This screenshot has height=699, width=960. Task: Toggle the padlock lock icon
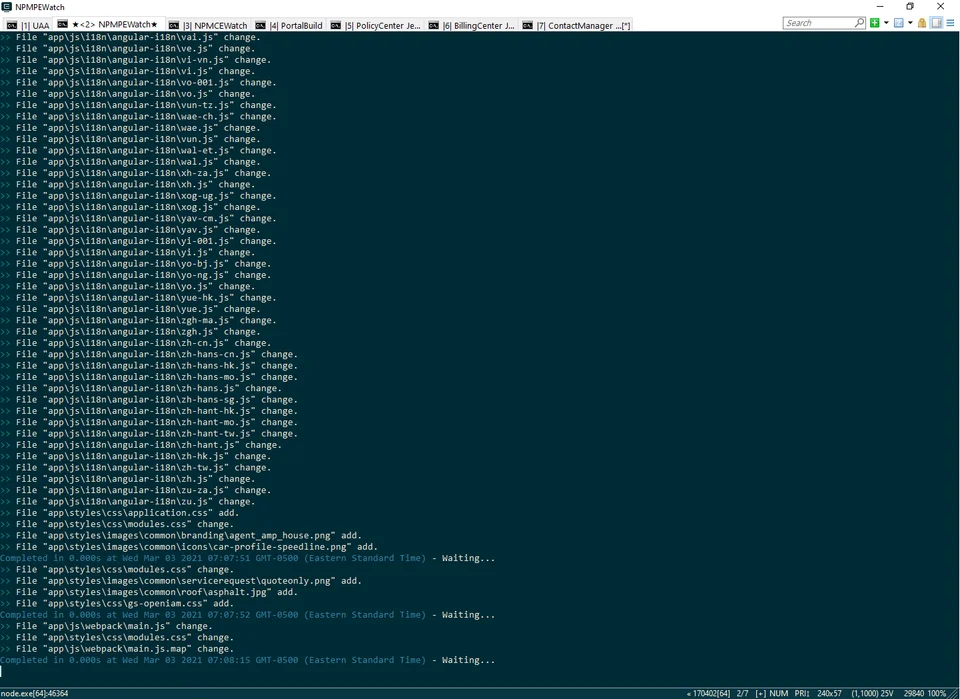pos(922,23)
